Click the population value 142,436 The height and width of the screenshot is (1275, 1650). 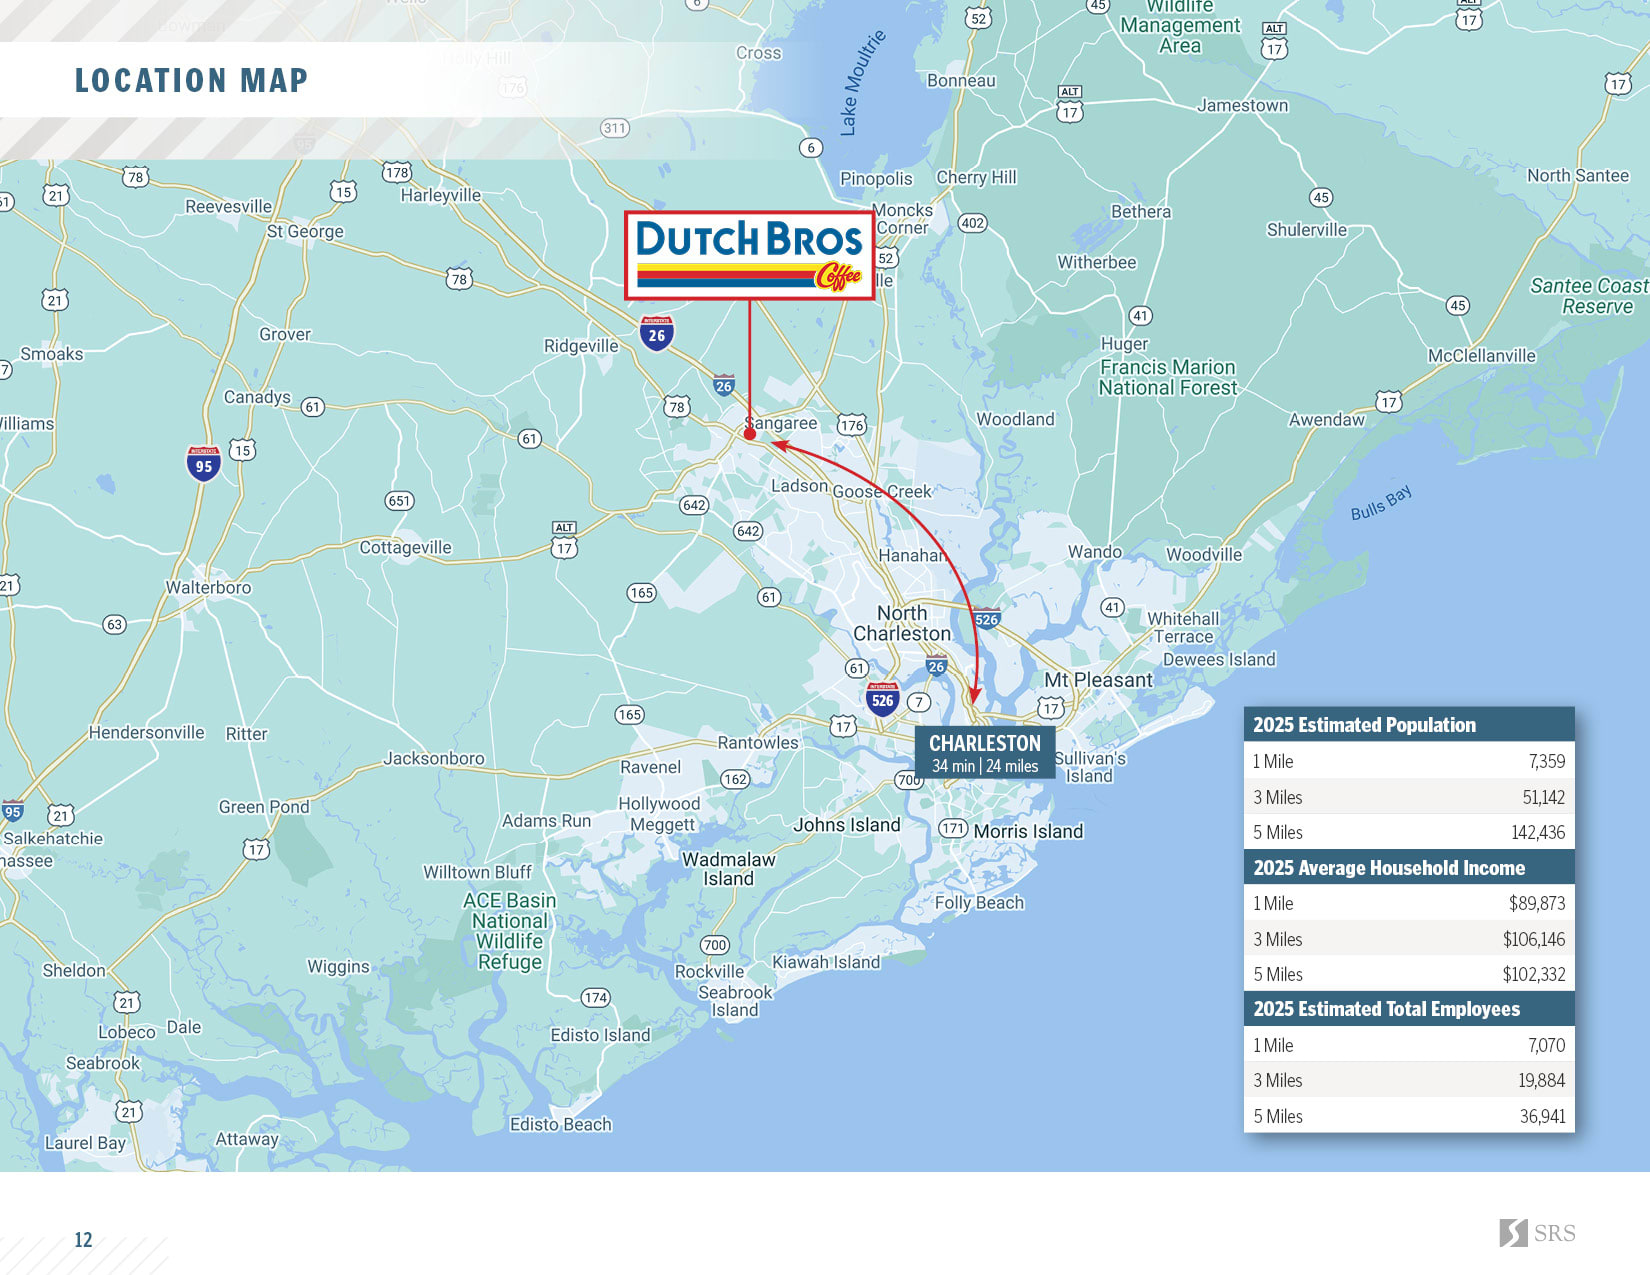point(1538,832)
